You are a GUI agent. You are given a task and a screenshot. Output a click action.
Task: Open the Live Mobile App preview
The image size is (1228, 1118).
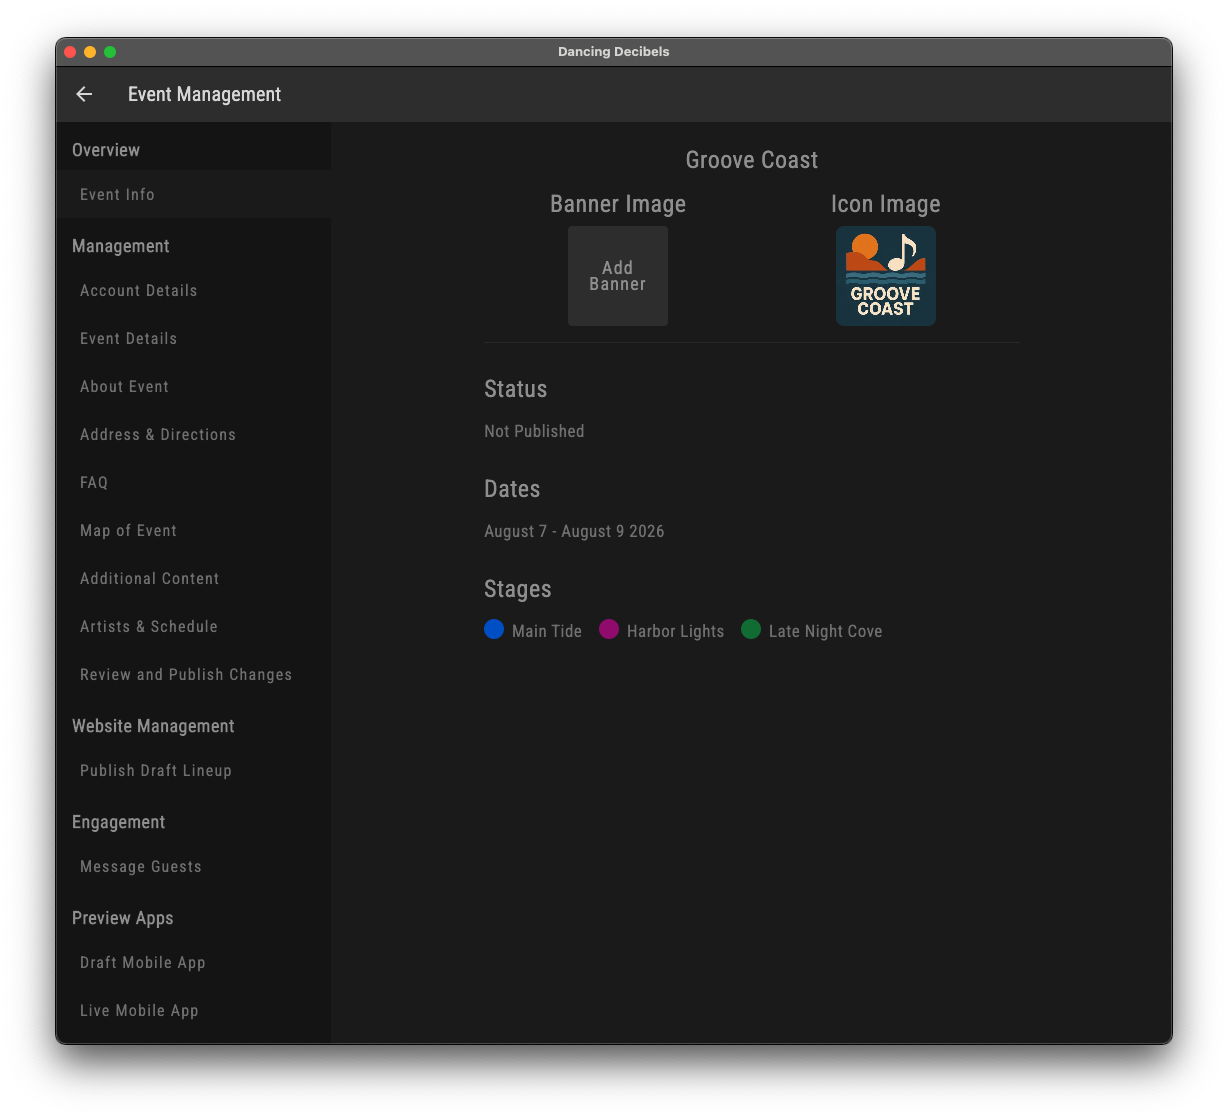tap(139, 1011)
